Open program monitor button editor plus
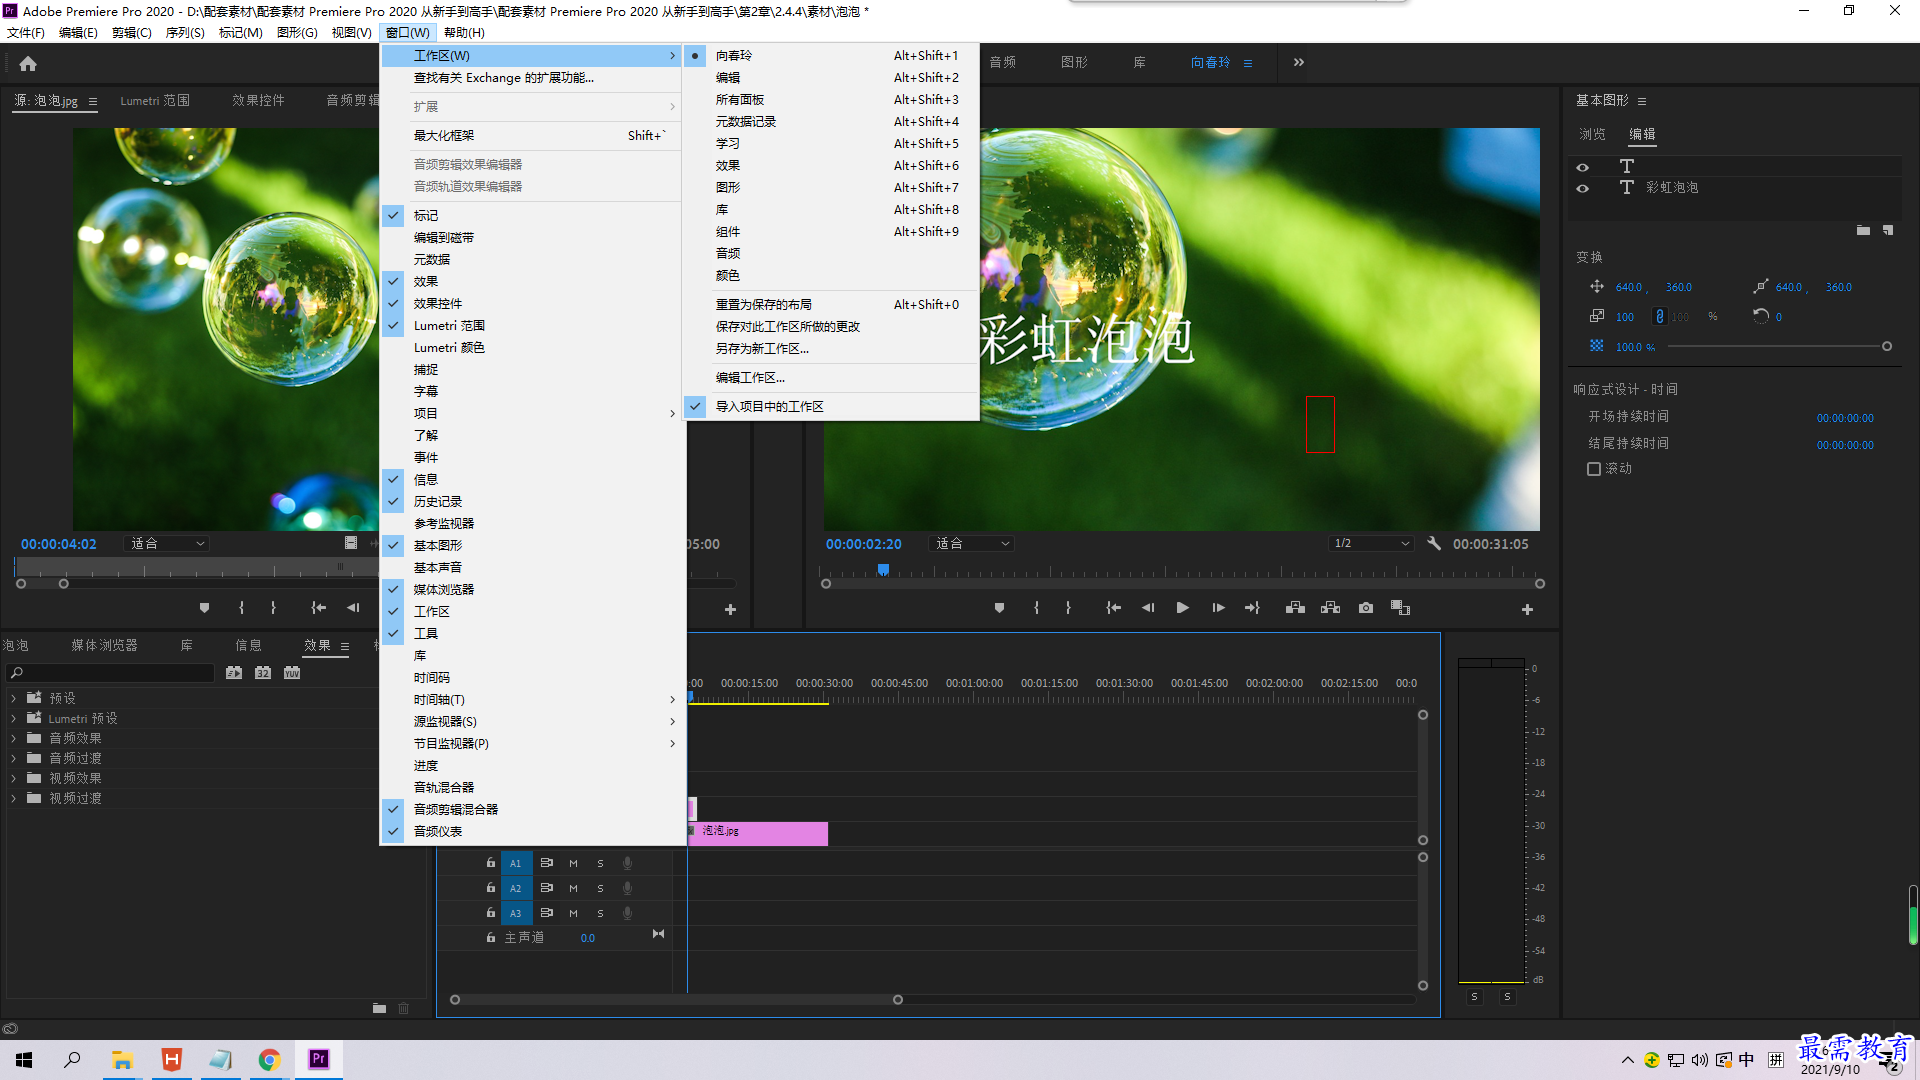This screenshot has height=1080, width=1920. tap(1527, 609)
